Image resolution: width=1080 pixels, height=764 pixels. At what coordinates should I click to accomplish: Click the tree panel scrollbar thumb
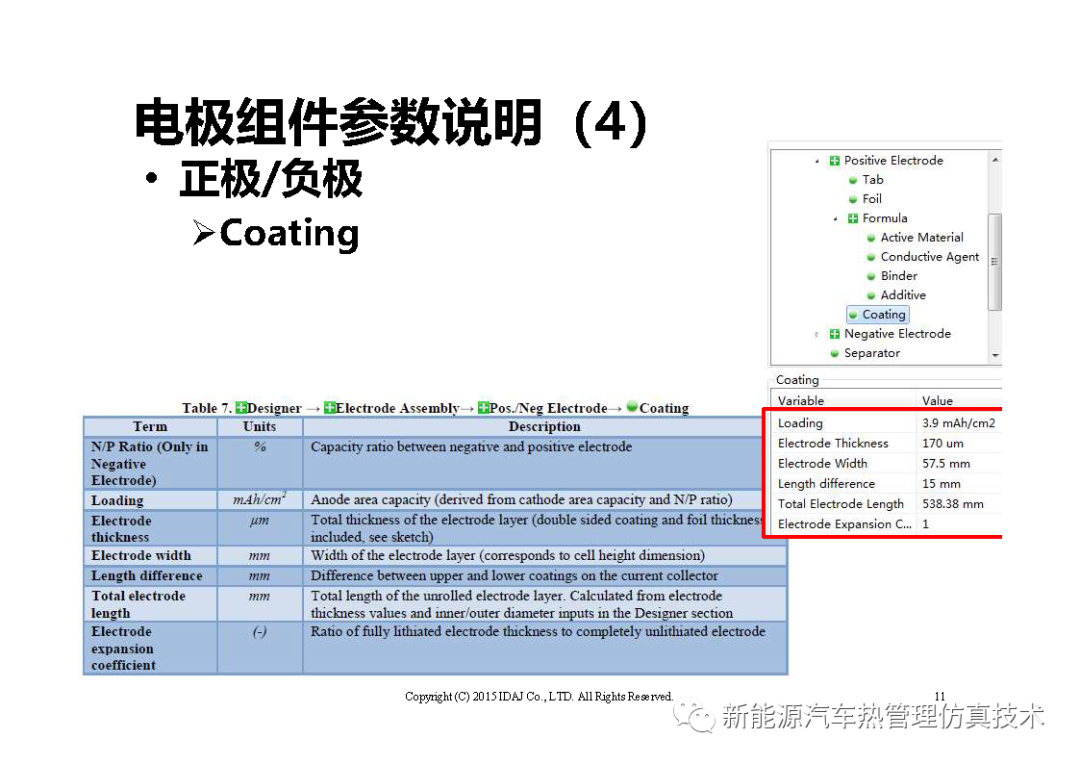click(x=995, y=262)
